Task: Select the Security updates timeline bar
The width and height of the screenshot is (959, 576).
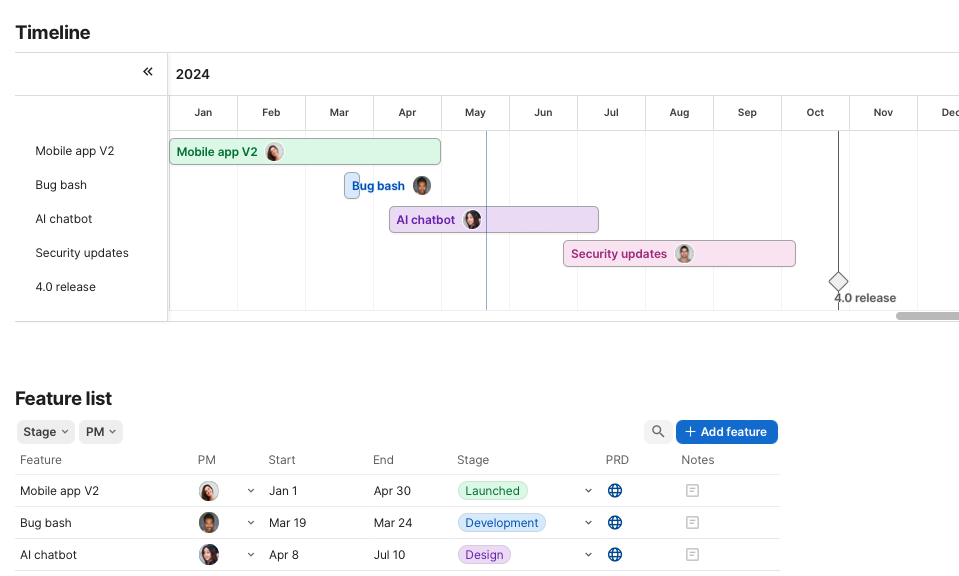Action: coord(678,254)
